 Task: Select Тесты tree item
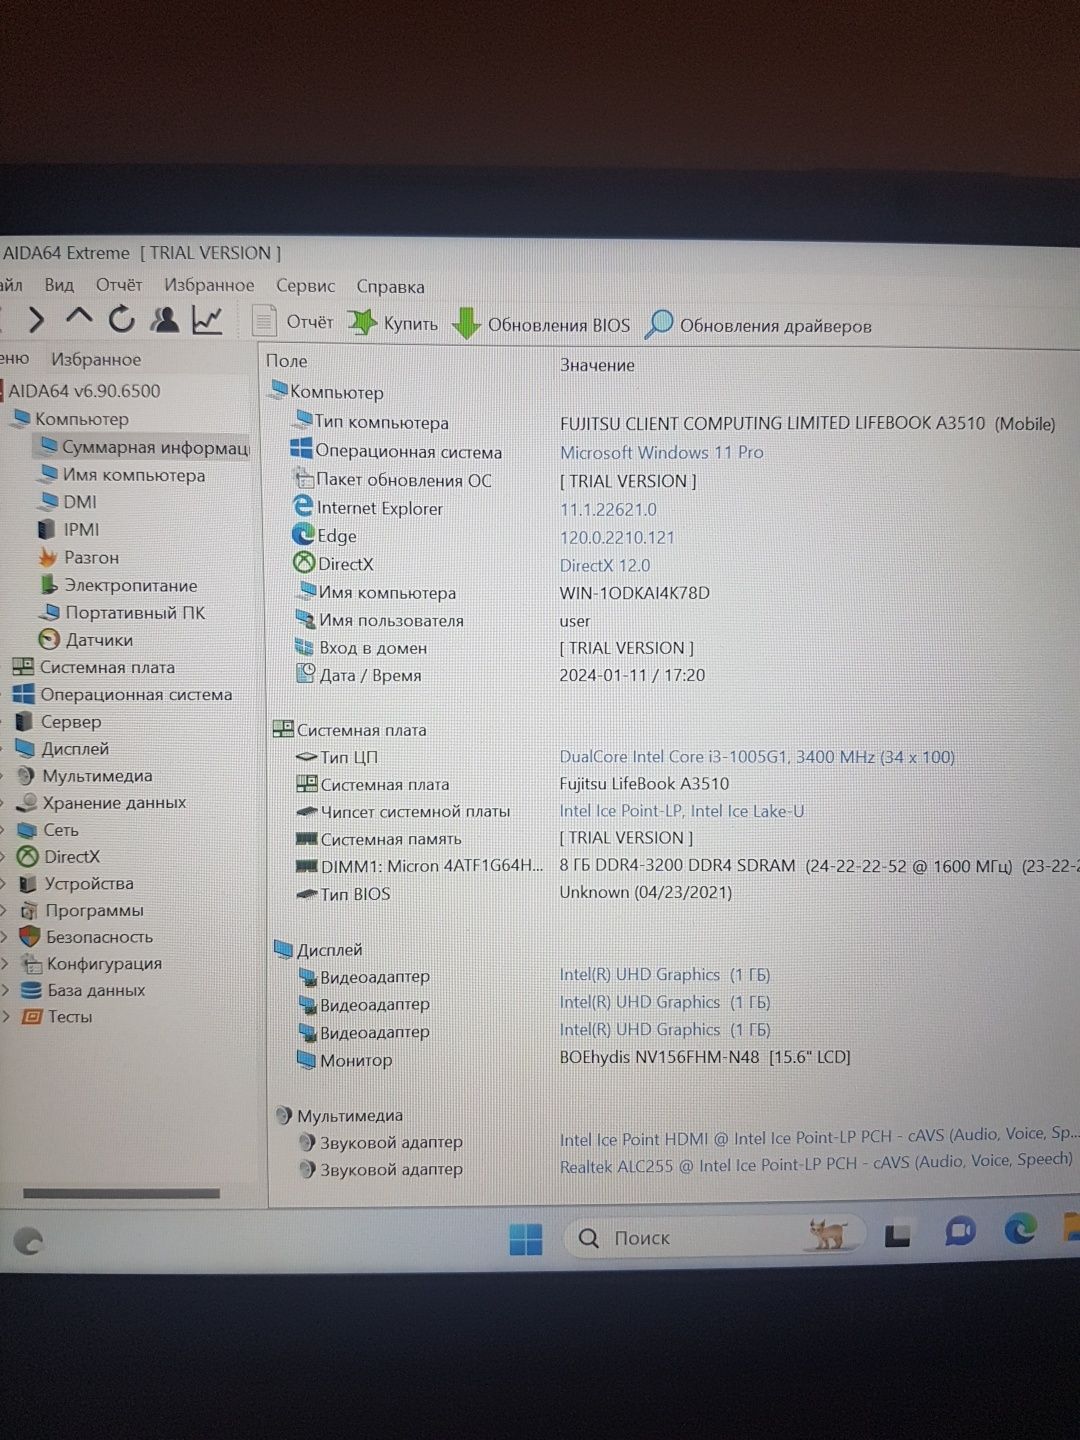57,1016
